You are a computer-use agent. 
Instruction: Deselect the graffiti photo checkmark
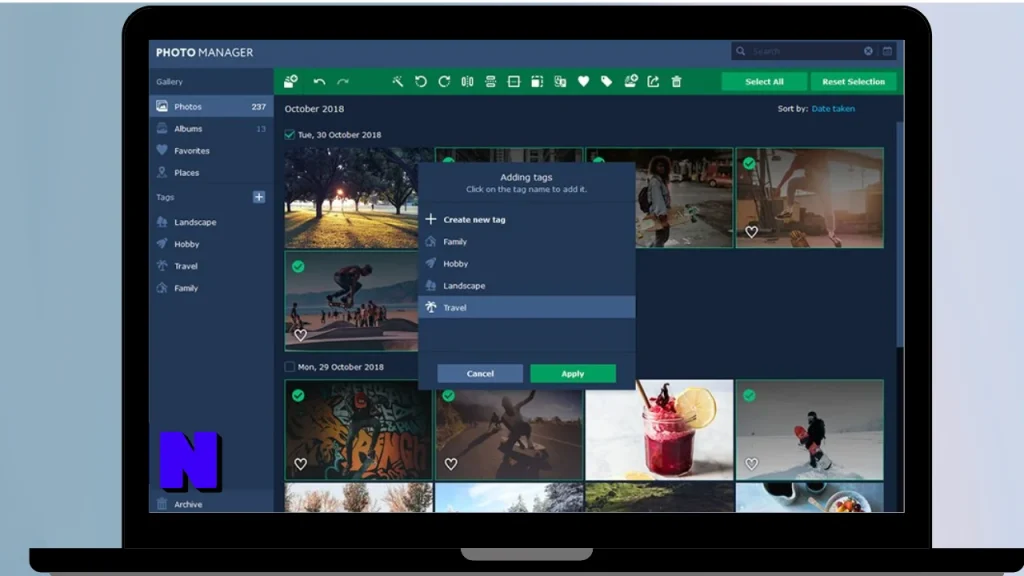298,395
